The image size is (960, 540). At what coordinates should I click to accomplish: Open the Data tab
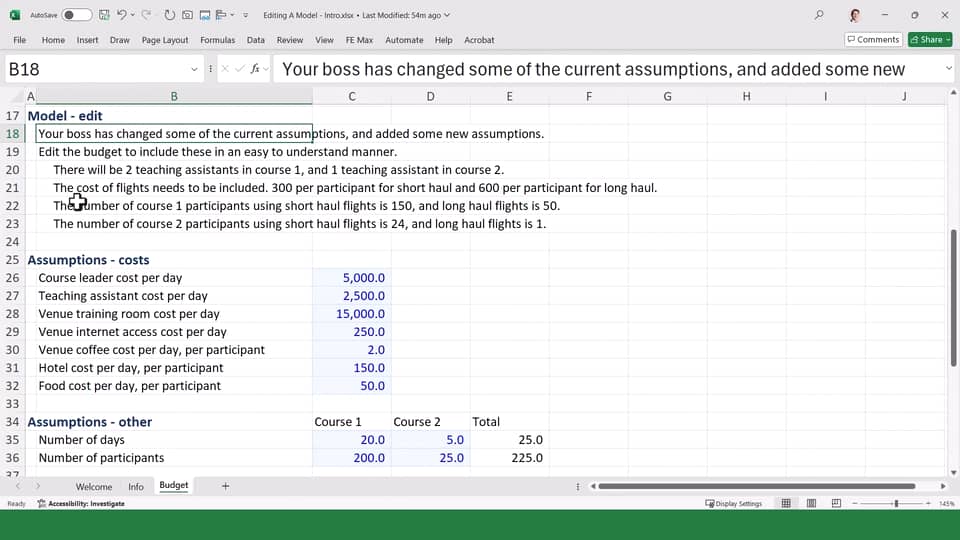pos(255,40)
